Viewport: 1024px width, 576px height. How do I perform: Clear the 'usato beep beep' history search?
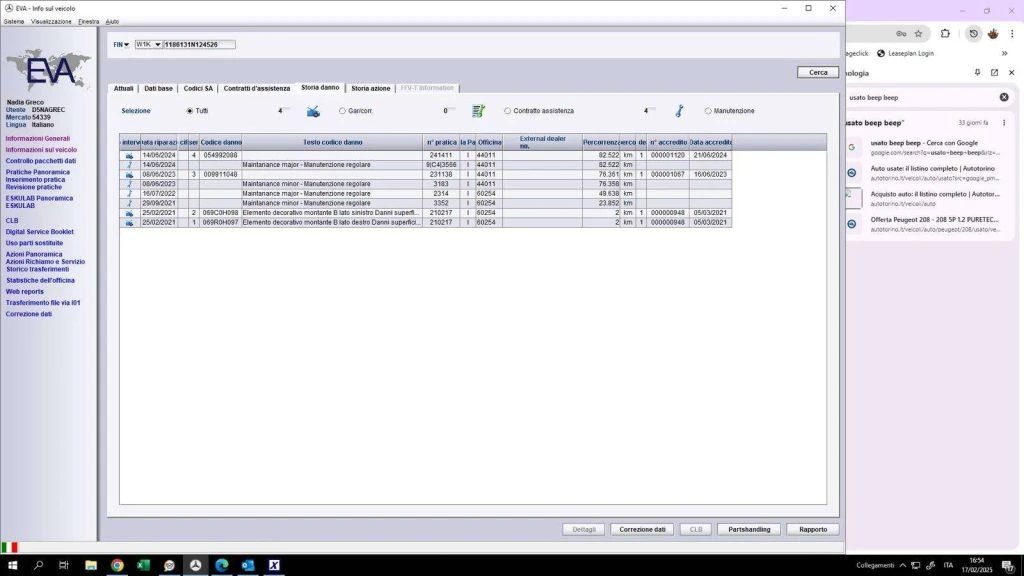[1004, 97]
